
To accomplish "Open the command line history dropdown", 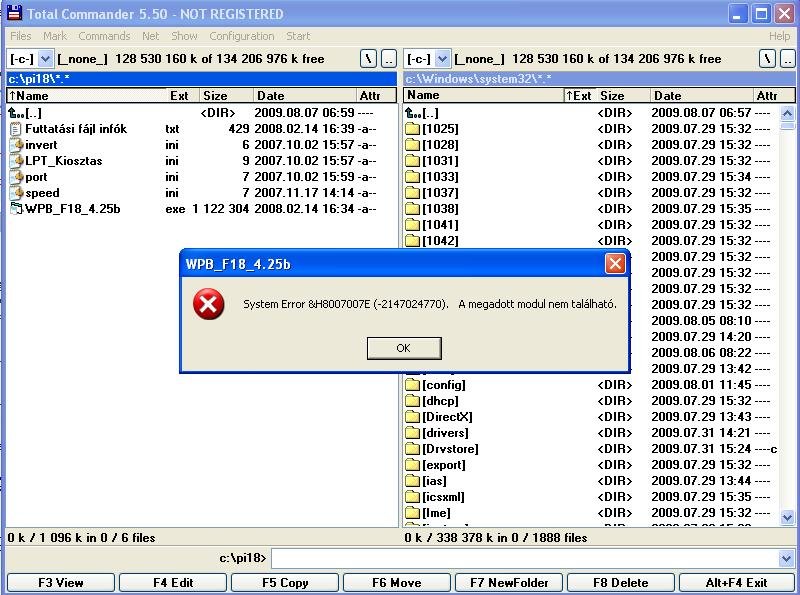I will click(x=787, y=558).
